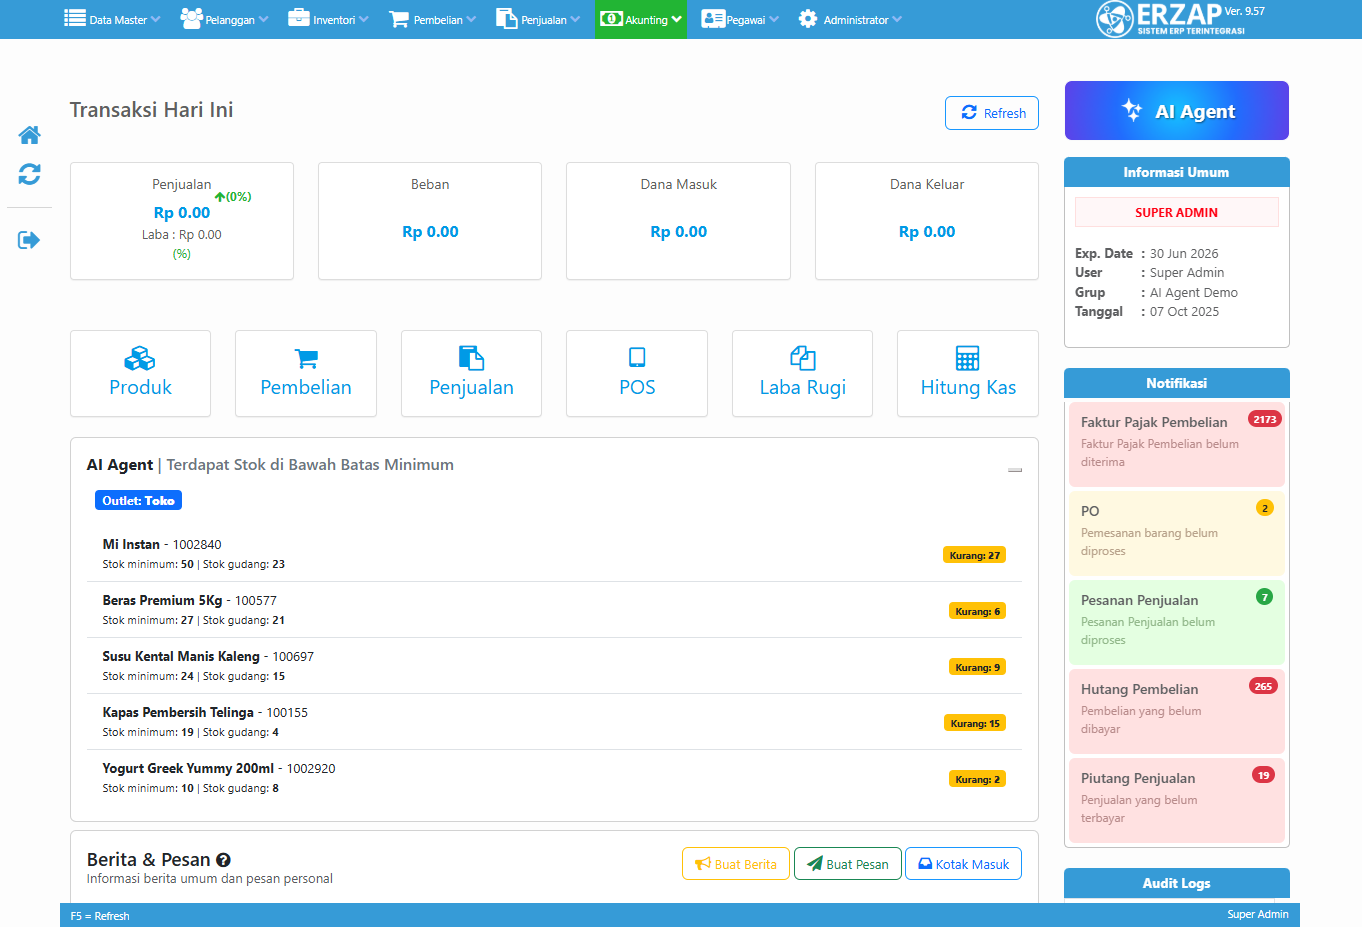Screen dimensions: 1362x927
Task: Open the POS tablet shortcut tile
Action: coord(637,373)
